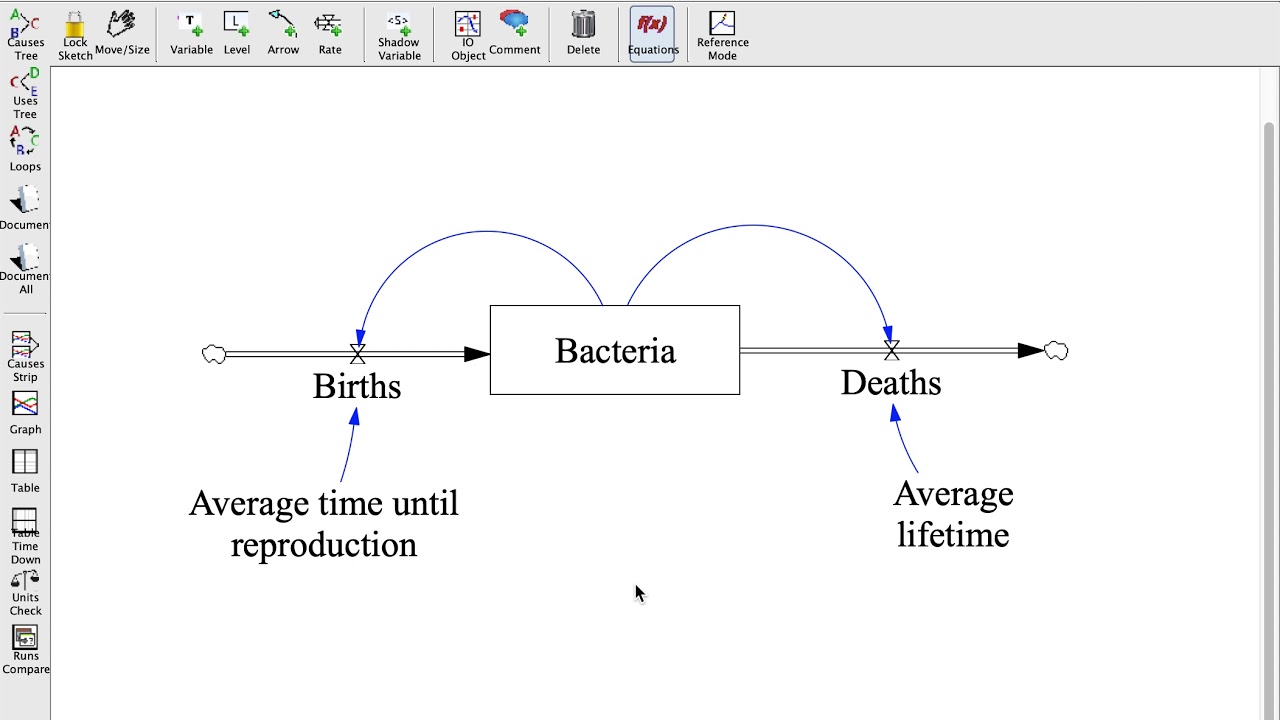The height and width of the screenshot is (720, 1280).
Task: Run the Units Check tool
Action: coord(25,594)
